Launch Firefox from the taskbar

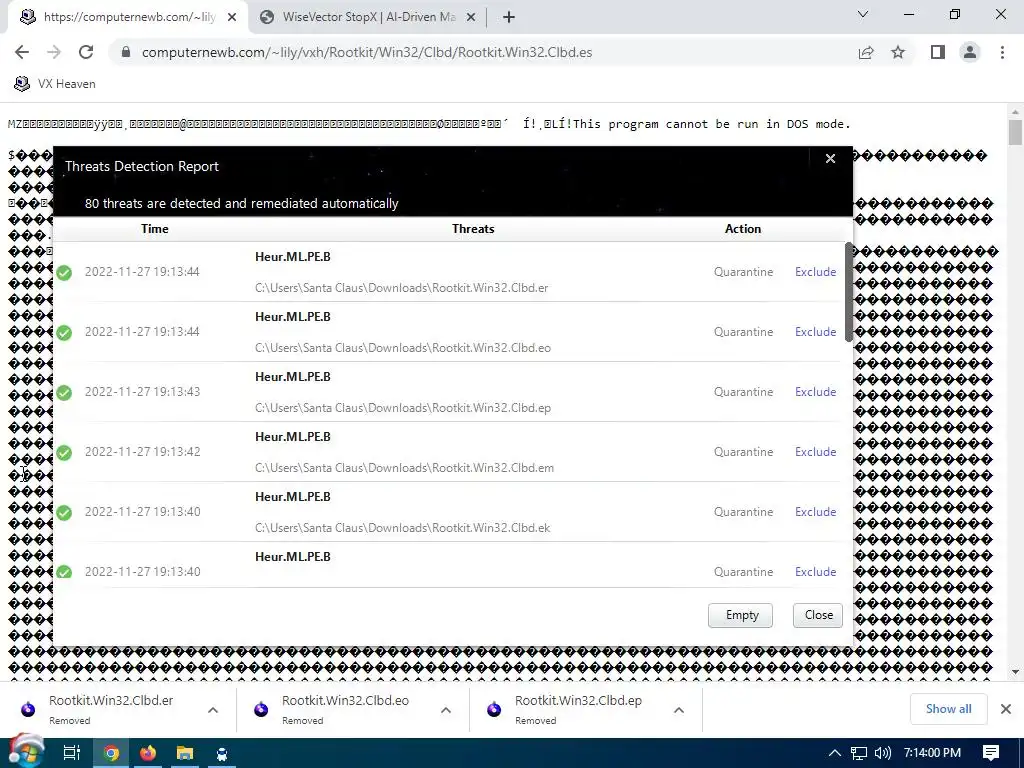point(148,754)
